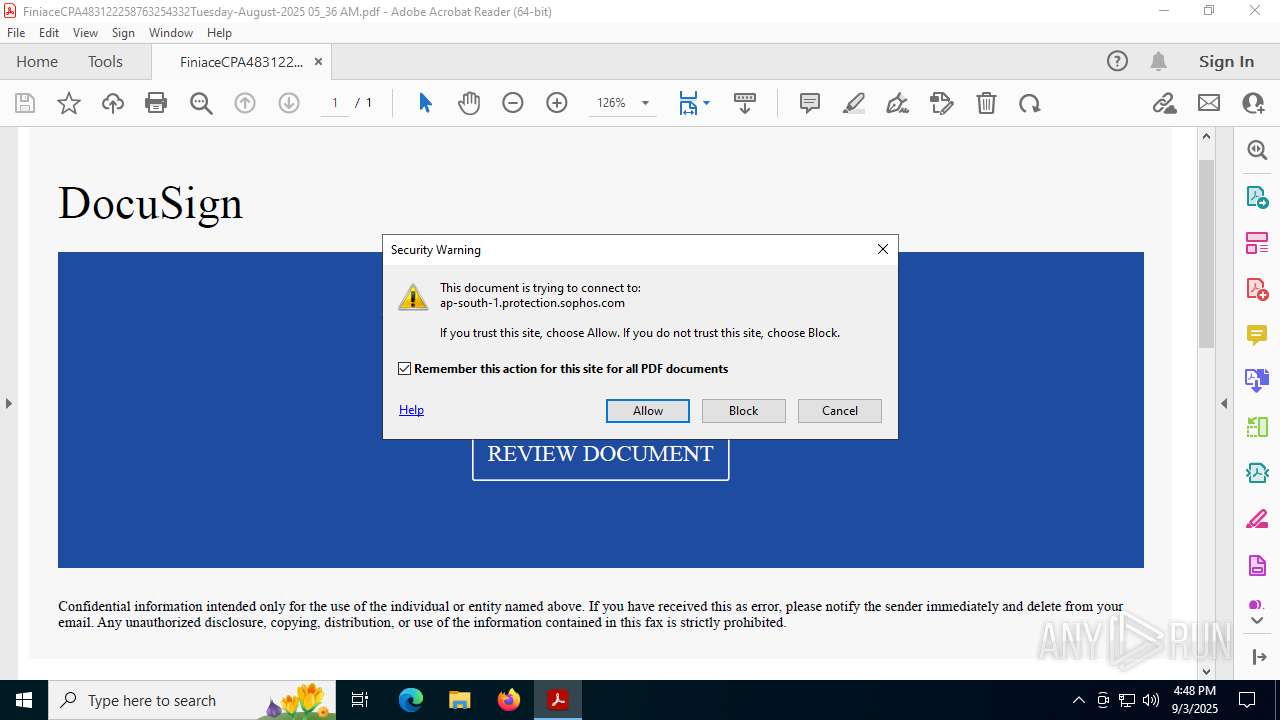Open the Edit menu
The width and height of the screenshot is (1280, 720).
(49, 33)
